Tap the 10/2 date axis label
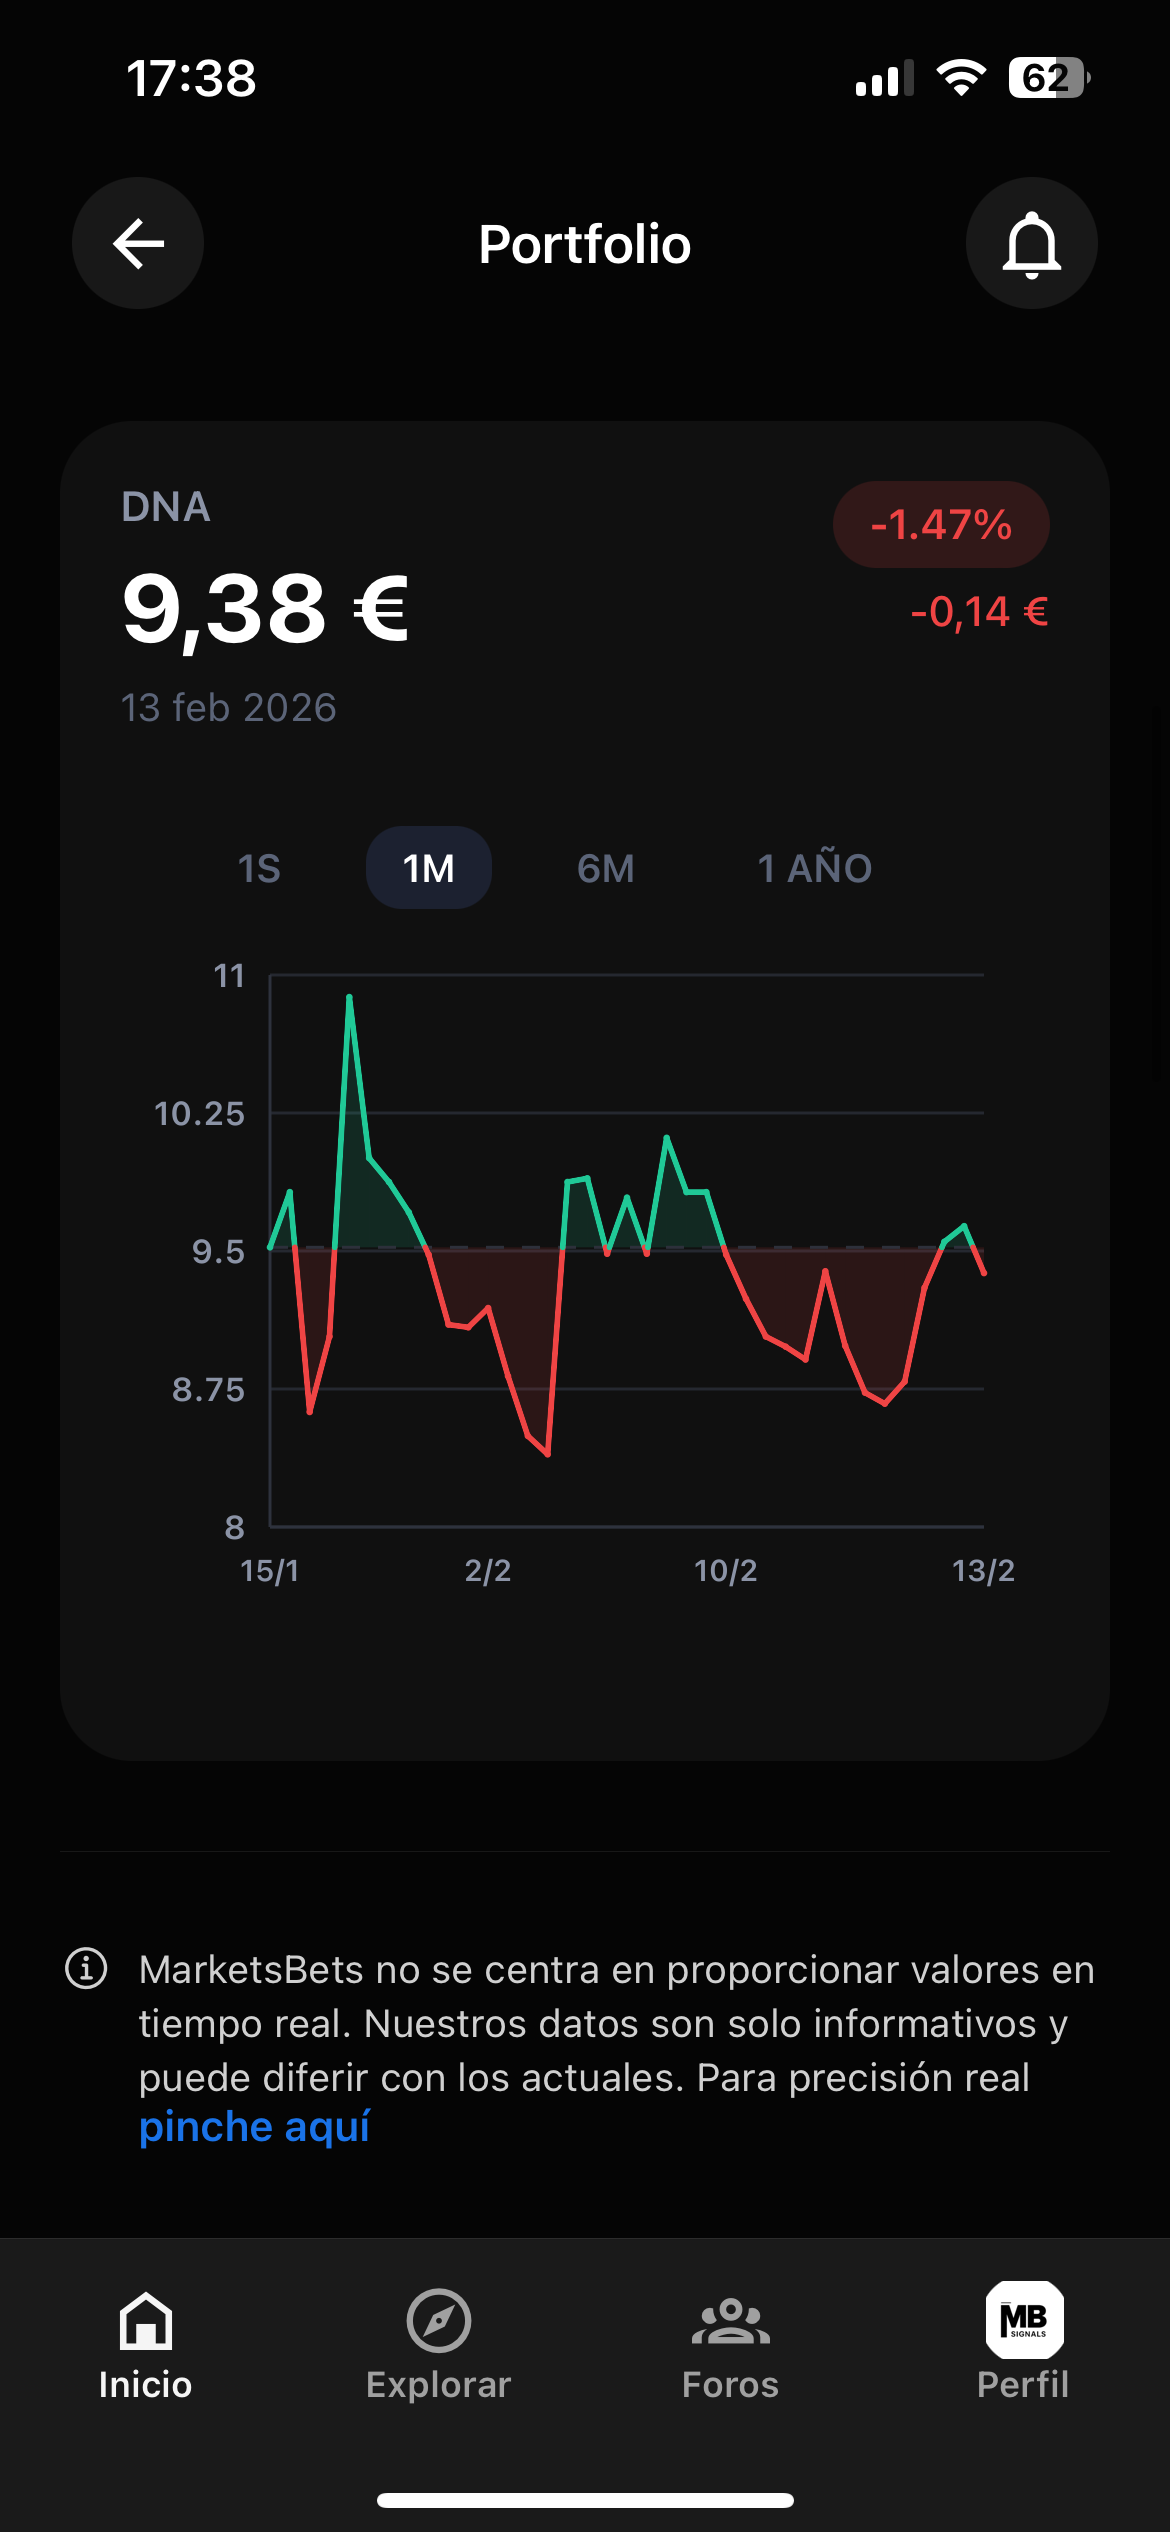This screenshot has width=1170, height=2532. pos(725,1570)
